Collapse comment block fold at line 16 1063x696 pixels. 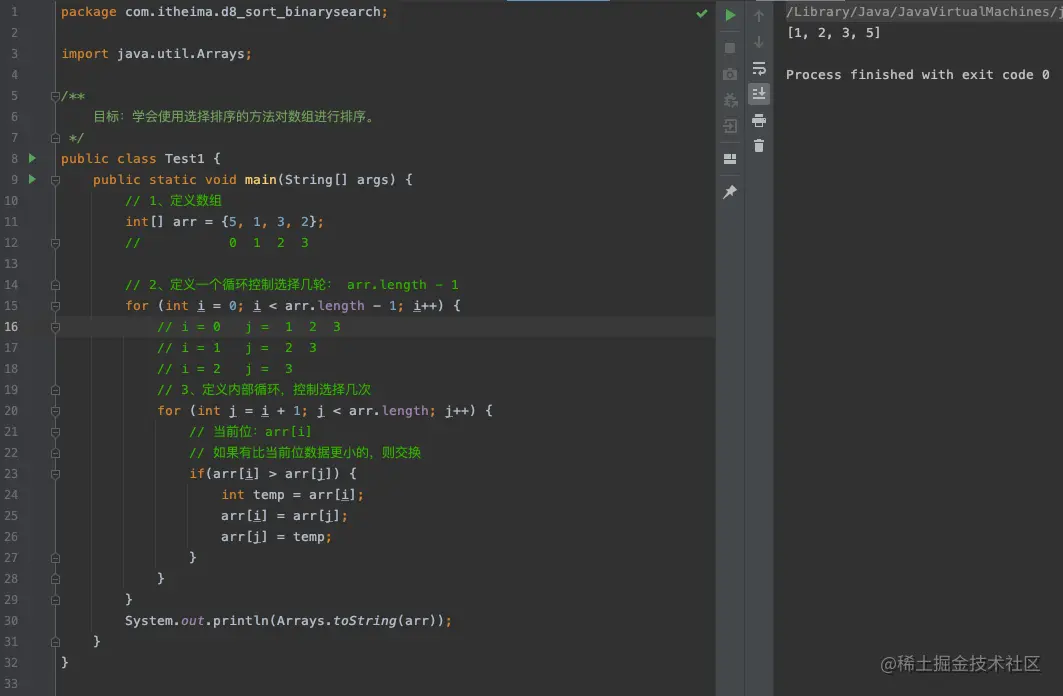click(x=56, y=327)
